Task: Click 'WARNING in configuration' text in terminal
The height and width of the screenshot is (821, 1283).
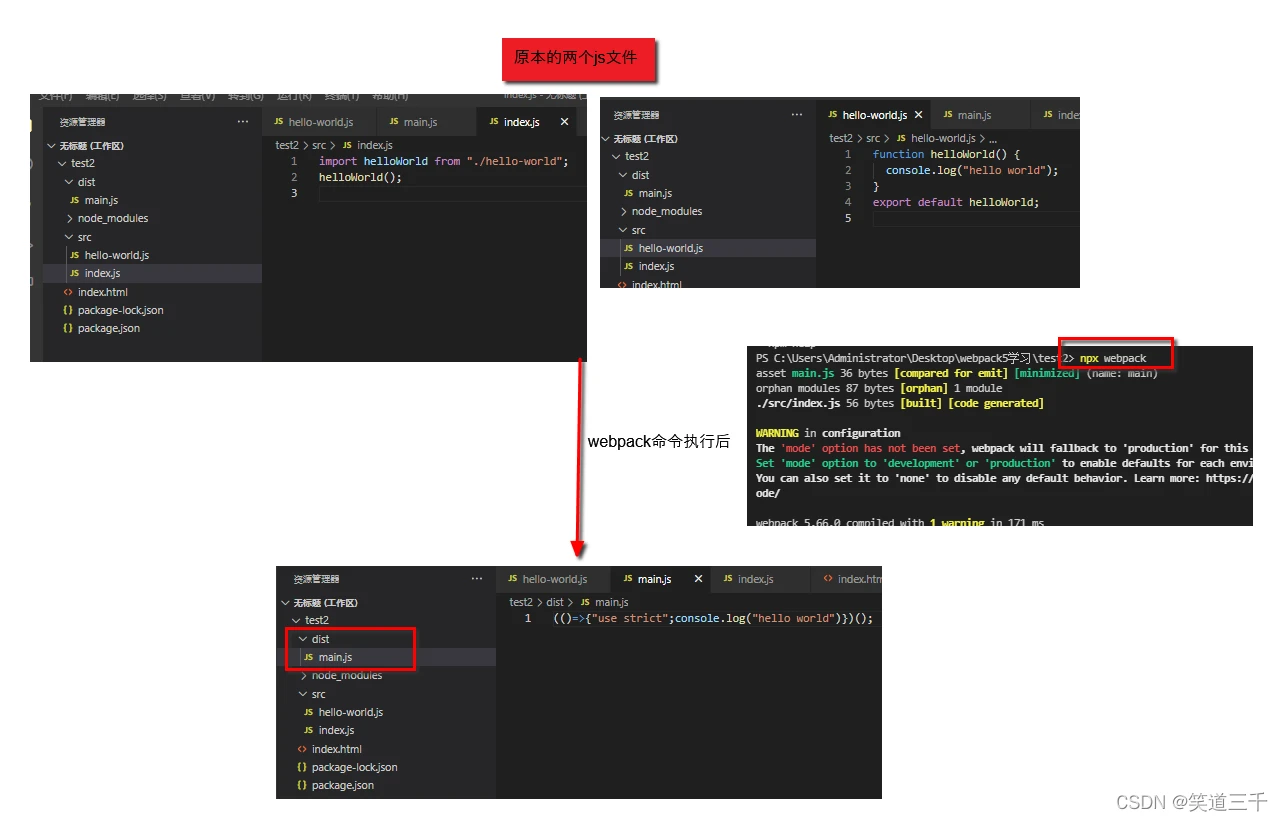Action: (x=828, y=433)
